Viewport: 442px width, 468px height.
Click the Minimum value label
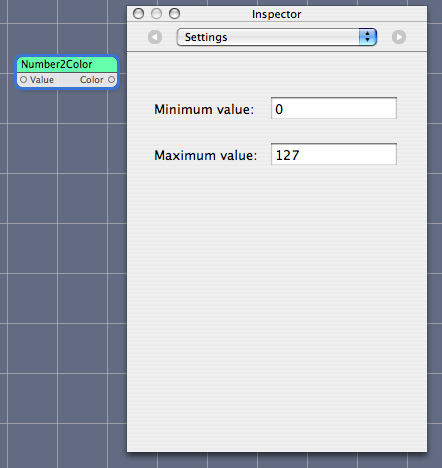(x=204, y=109)
